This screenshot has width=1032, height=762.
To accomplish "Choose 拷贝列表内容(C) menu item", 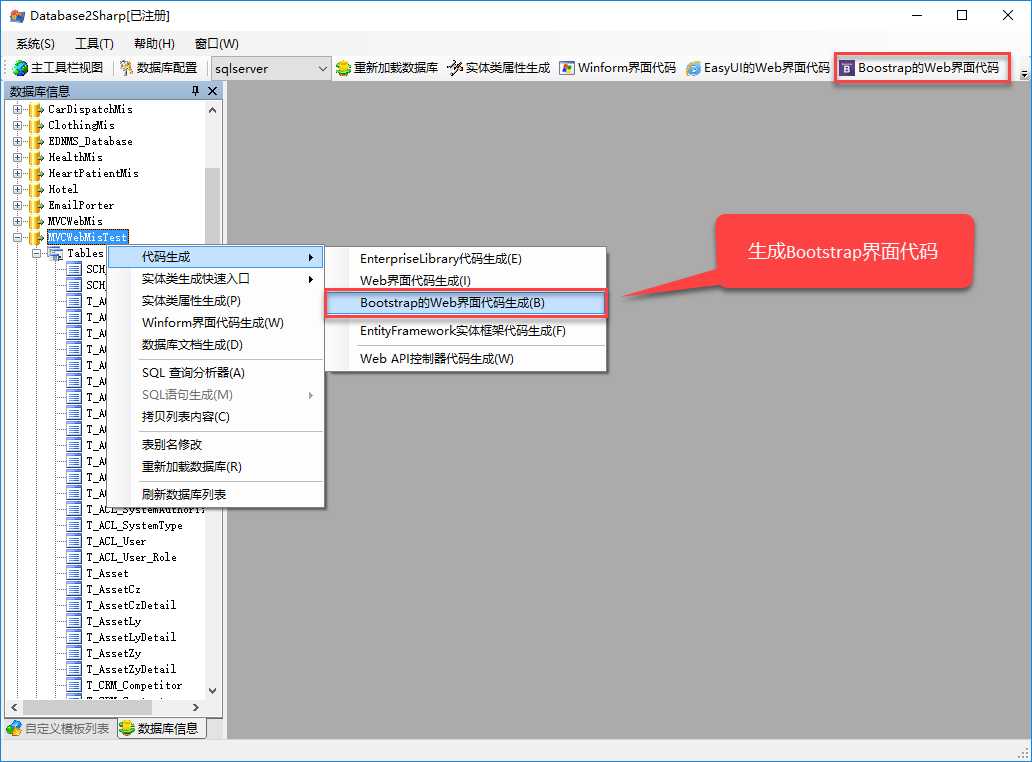I will pyautogui.click(x=216, y=417).
